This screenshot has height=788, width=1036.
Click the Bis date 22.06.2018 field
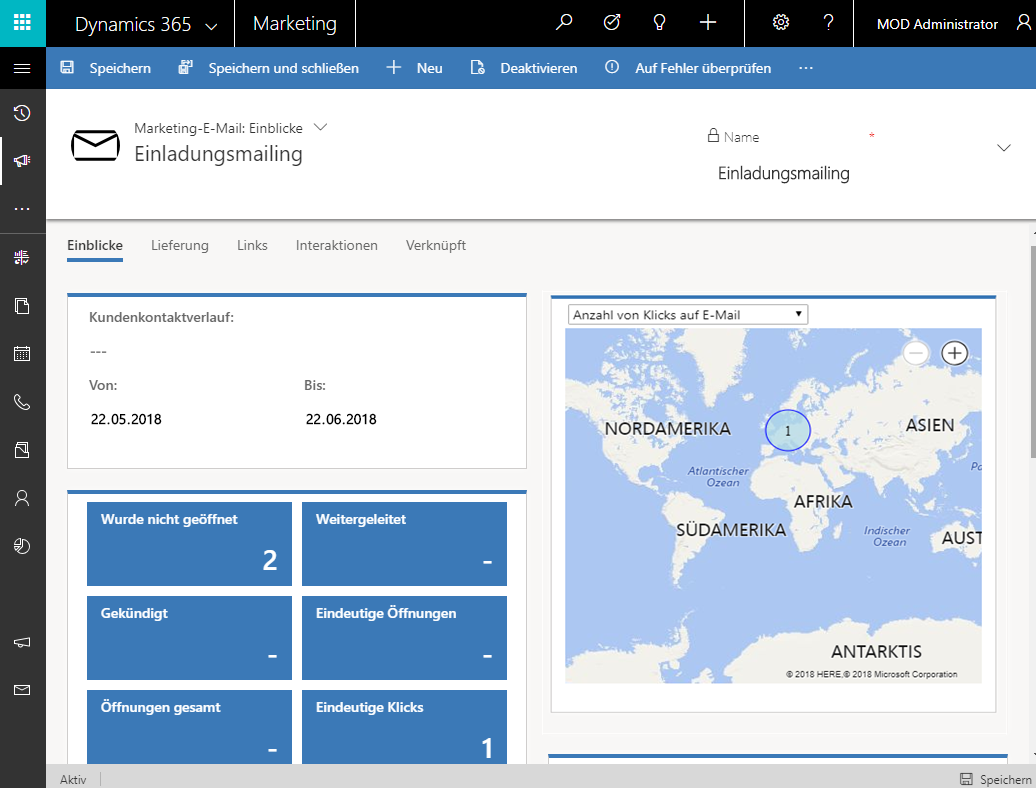coord(341,419)
